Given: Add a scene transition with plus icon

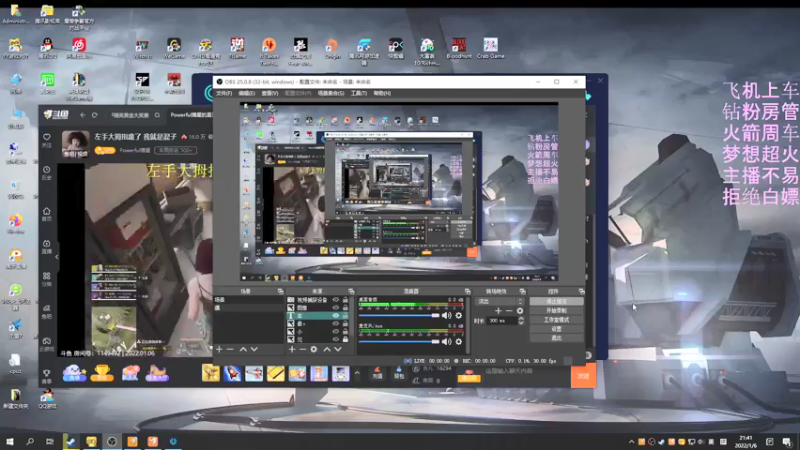Looking at the screenshot, I should 498,311.
